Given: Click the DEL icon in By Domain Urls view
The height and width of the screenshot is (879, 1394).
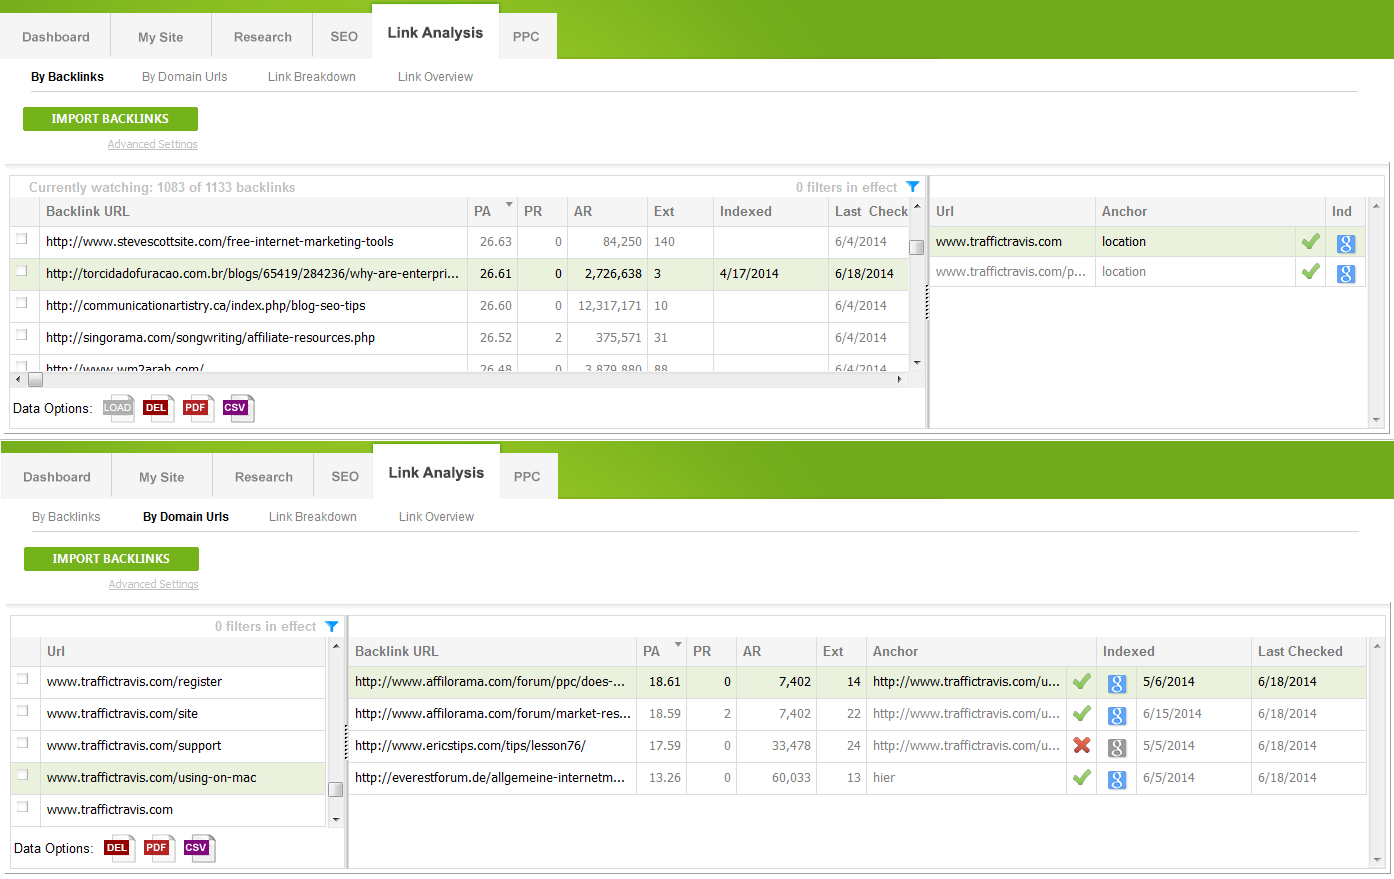Looking at the screenshot, I should click(x=119, y=848).
